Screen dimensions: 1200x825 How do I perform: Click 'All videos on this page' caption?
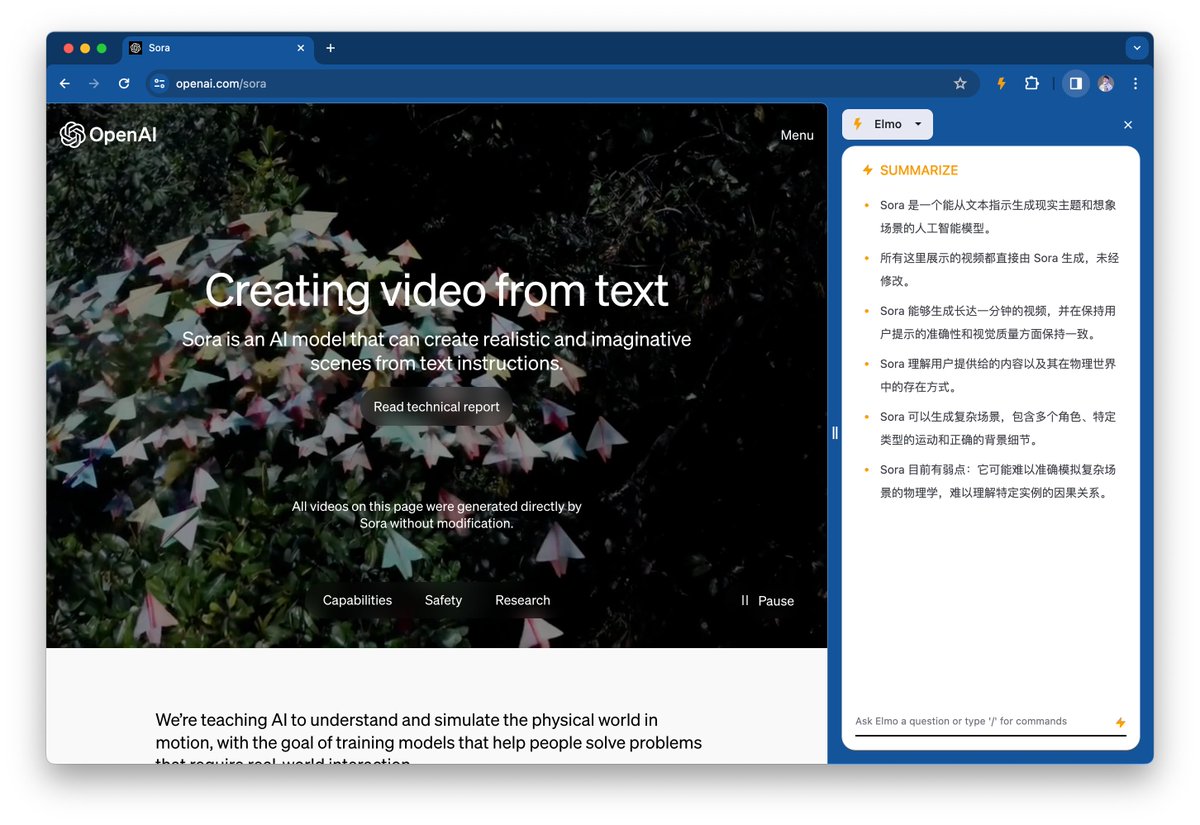click(437, 515)
